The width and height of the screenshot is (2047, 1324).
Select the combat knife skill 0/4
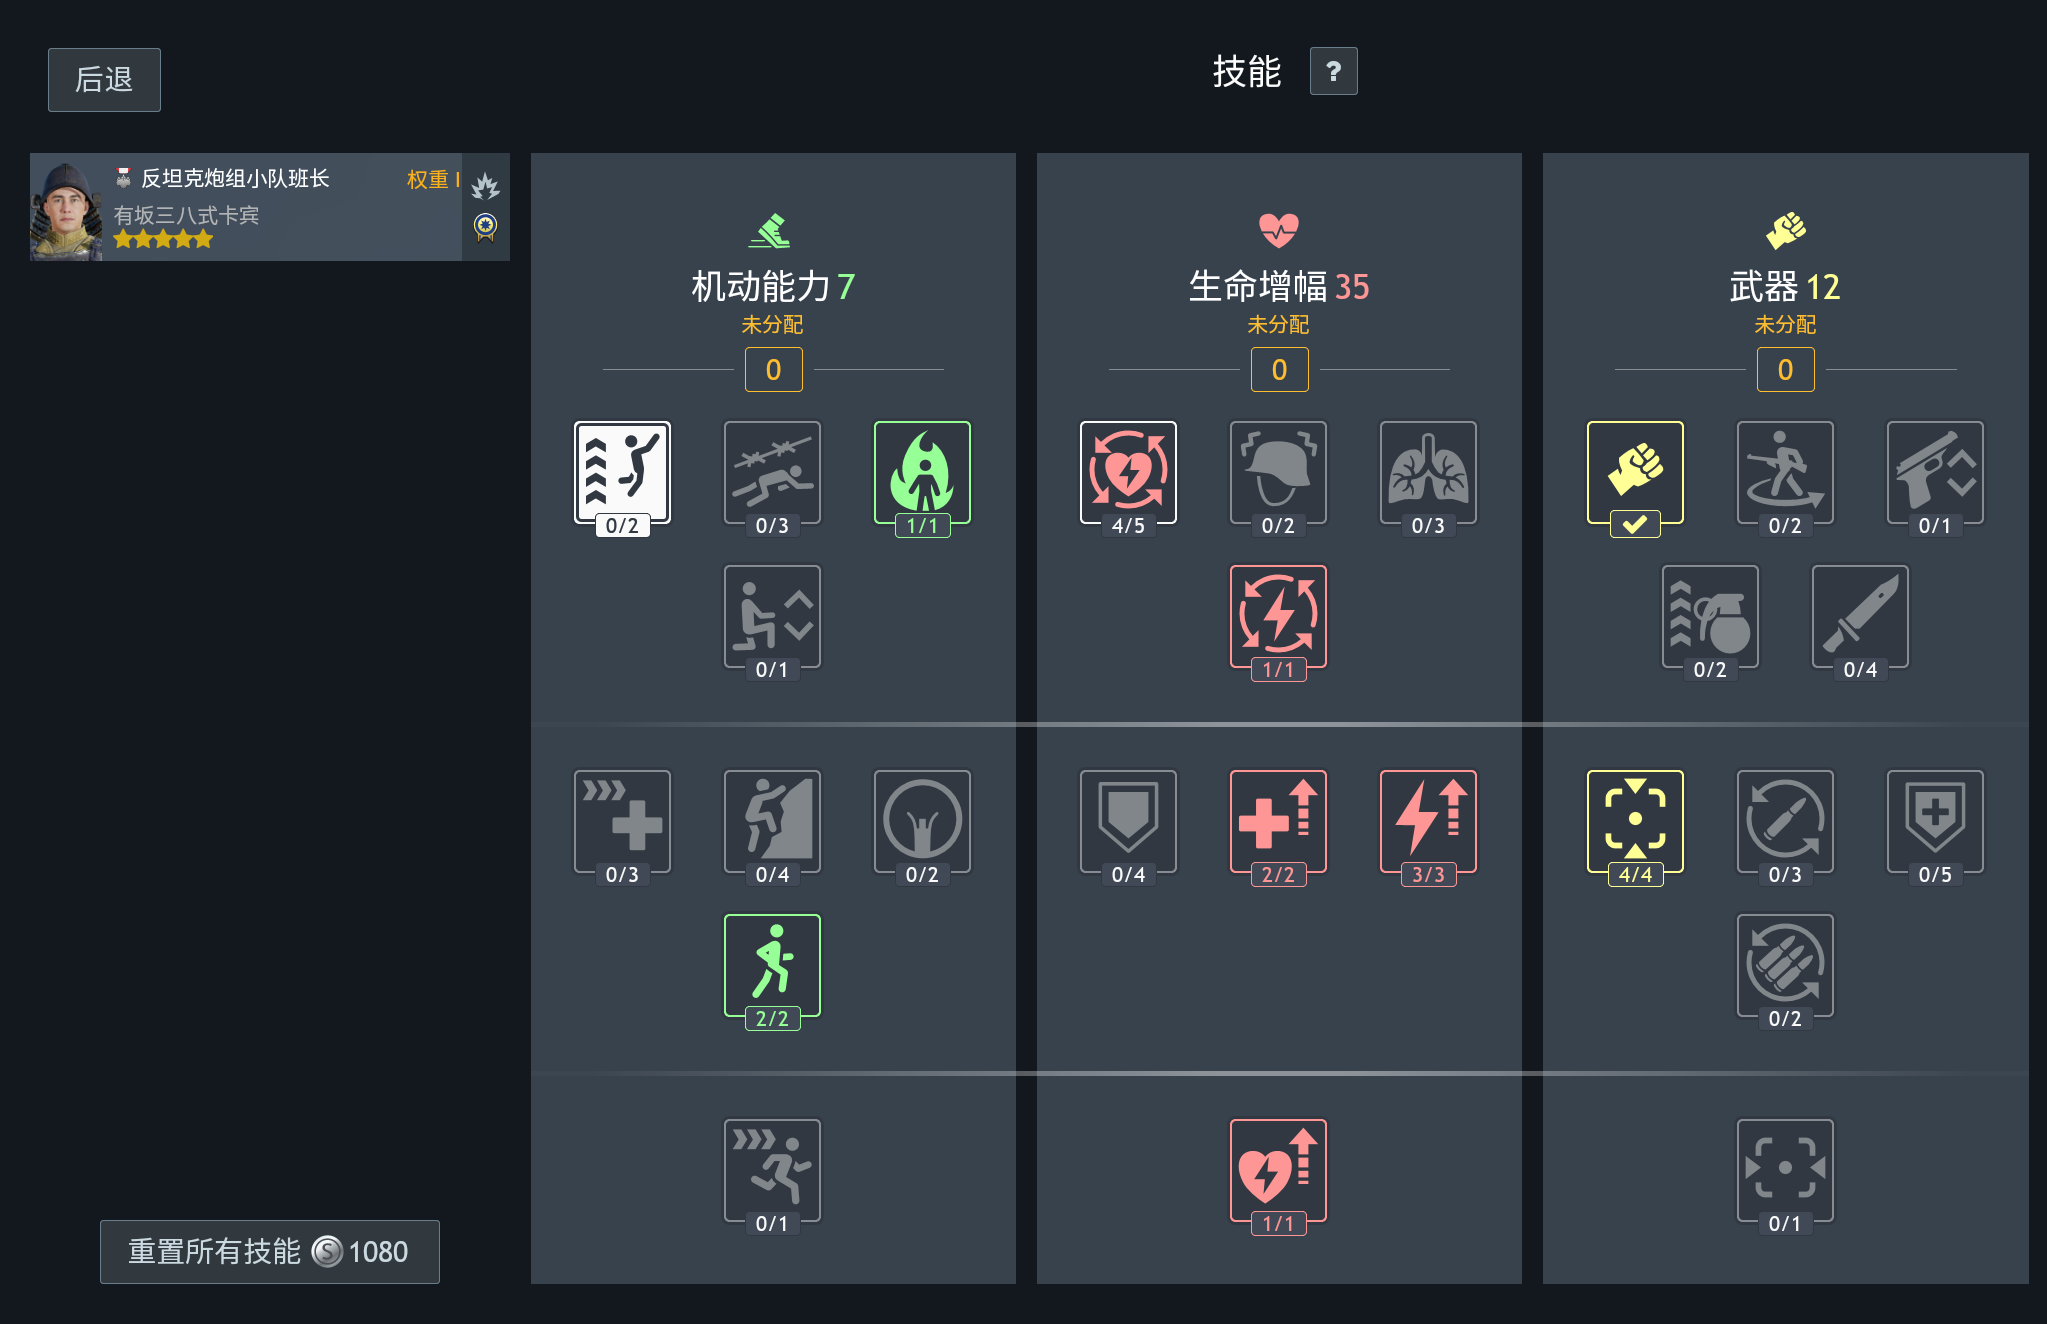[x=1860, y=617]
